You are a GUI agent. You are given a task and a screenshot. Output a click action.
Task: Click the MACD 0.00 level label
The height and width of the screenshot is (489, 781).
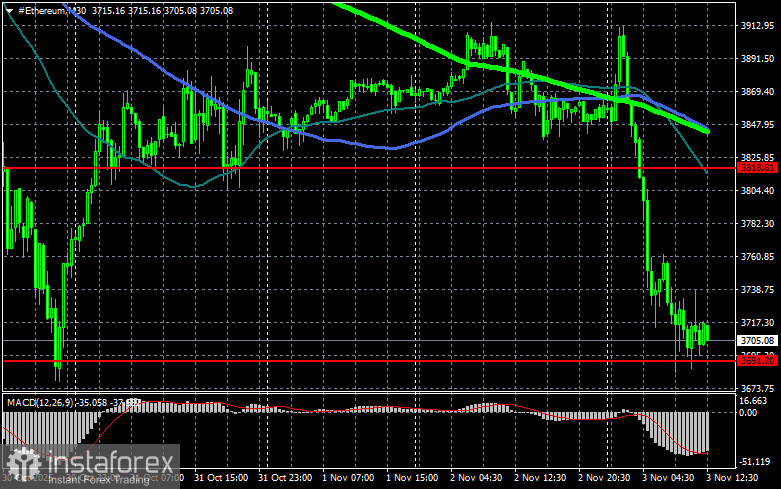tap(749, 412)
